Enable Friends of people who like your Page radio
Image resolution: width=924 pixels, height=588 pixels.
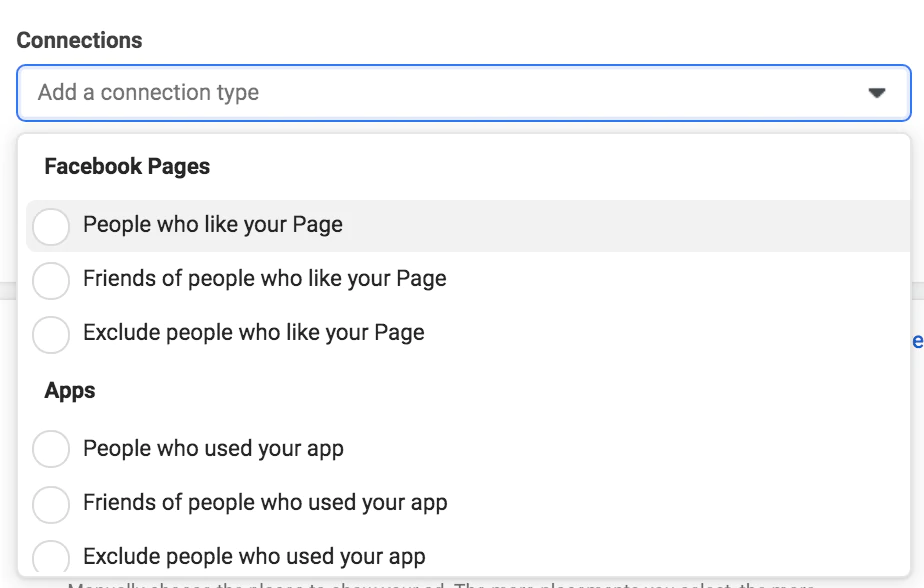51,280
